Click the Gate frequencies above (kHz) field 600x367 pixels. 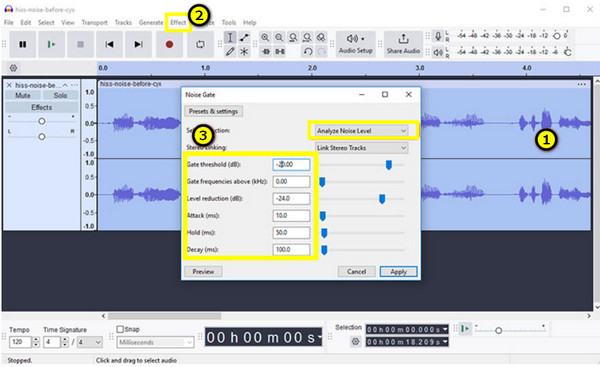pos(291,181)
